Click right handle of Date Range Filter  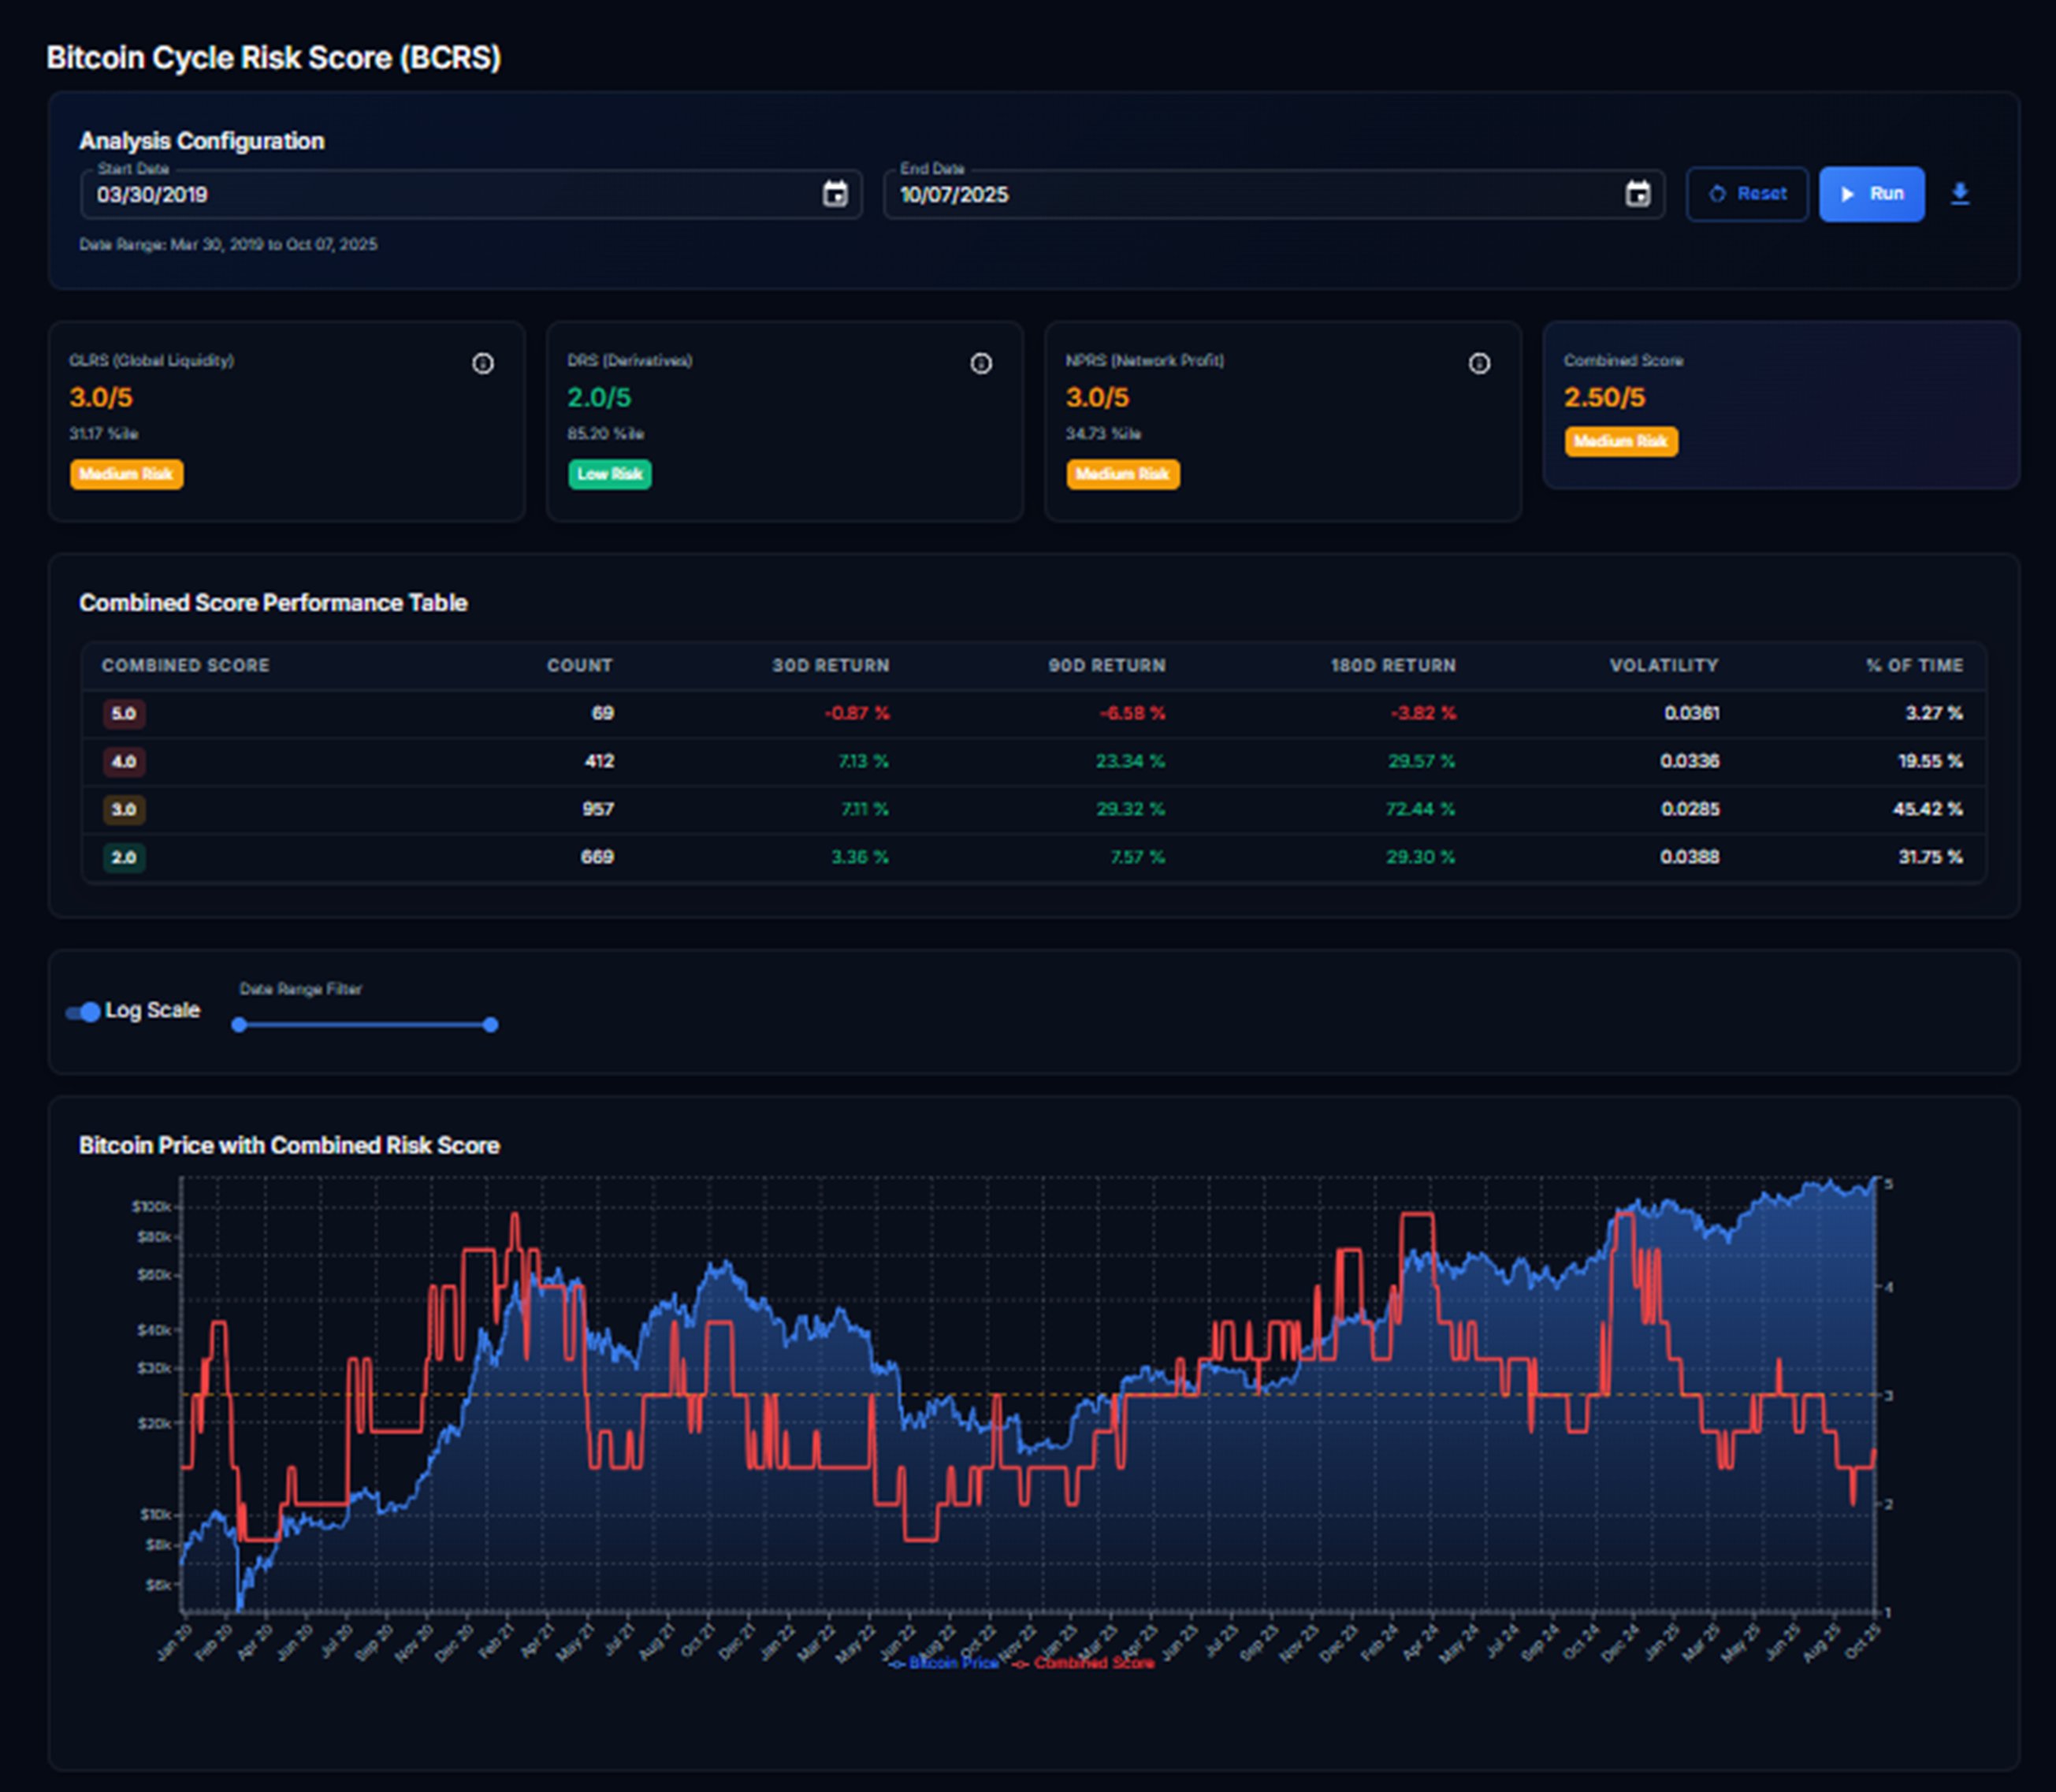[490, 1025]
